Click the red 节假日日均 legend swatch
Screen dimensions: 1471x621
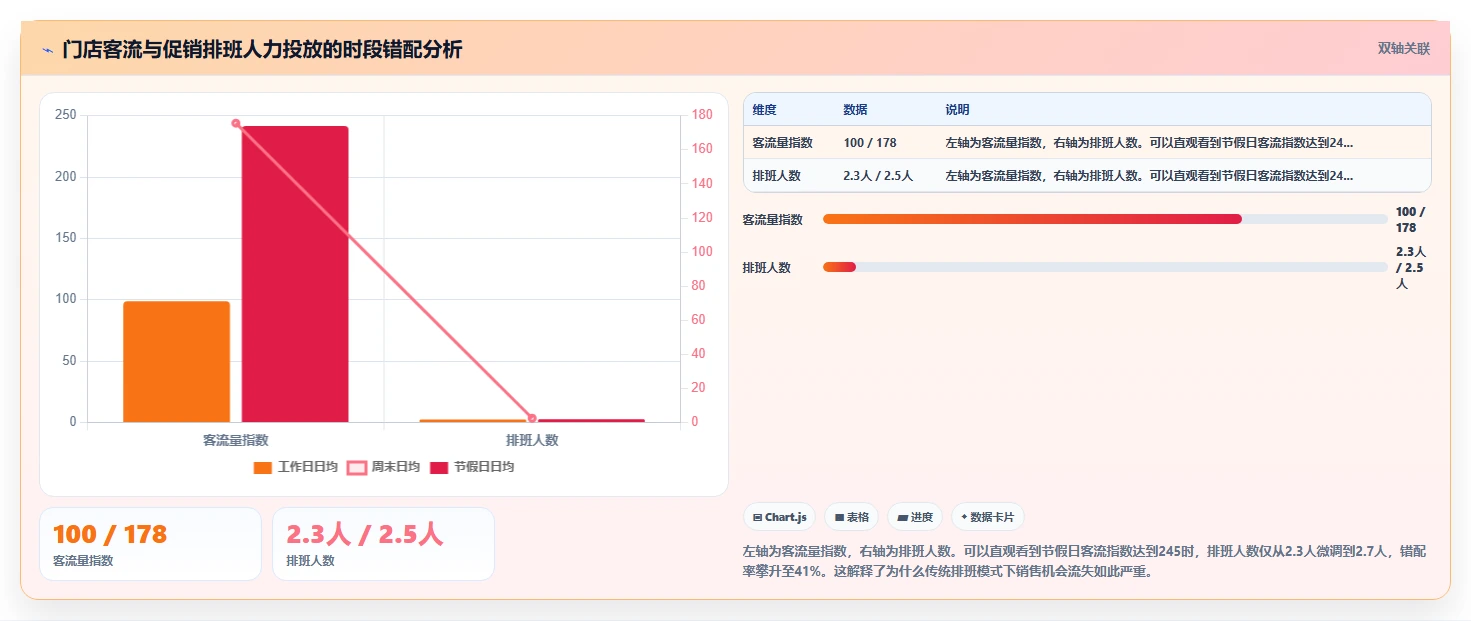coord(438,468)
